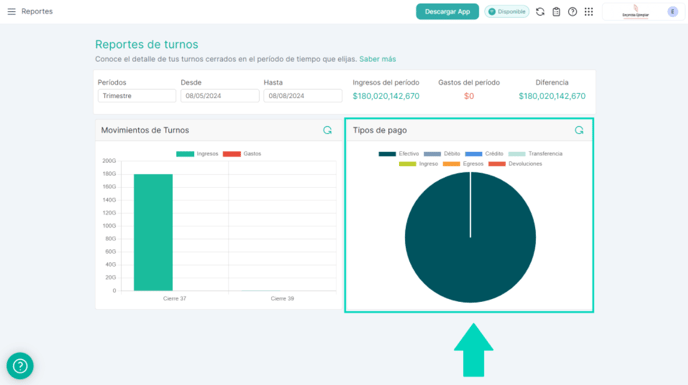Click the Descargar App button
The width and height of the screenshot is (688, 385).
click(x=447, y=11)
